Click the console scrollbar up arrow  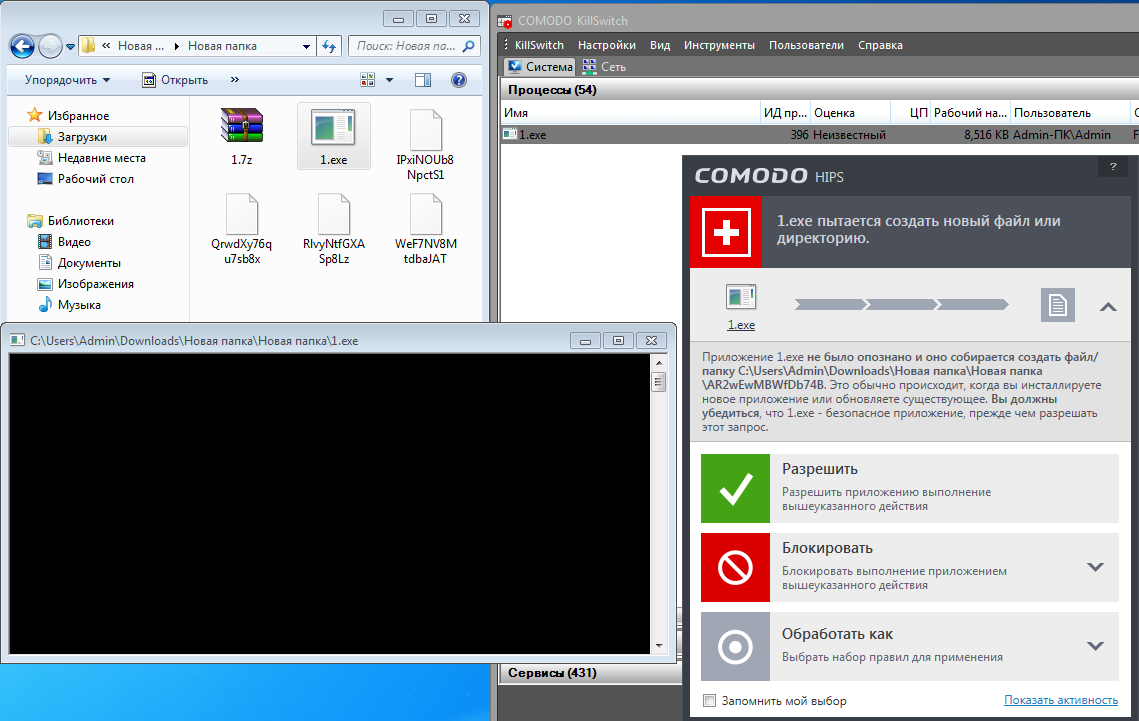[659, 362]
